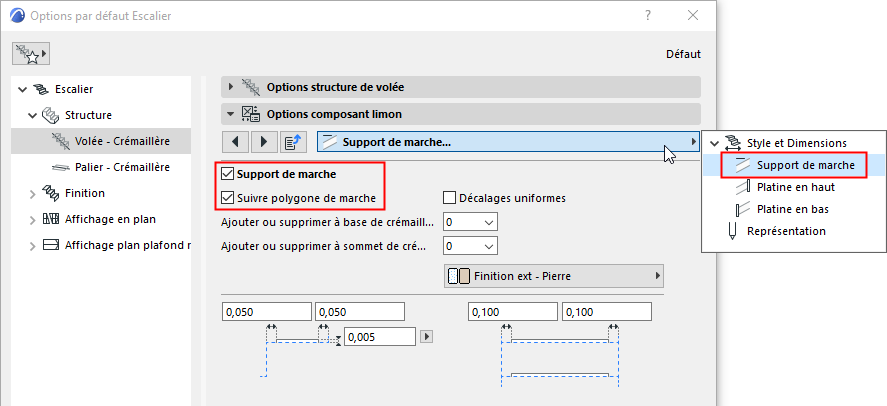Open the Finition ext - Pierre material picker

coord(553,276)
